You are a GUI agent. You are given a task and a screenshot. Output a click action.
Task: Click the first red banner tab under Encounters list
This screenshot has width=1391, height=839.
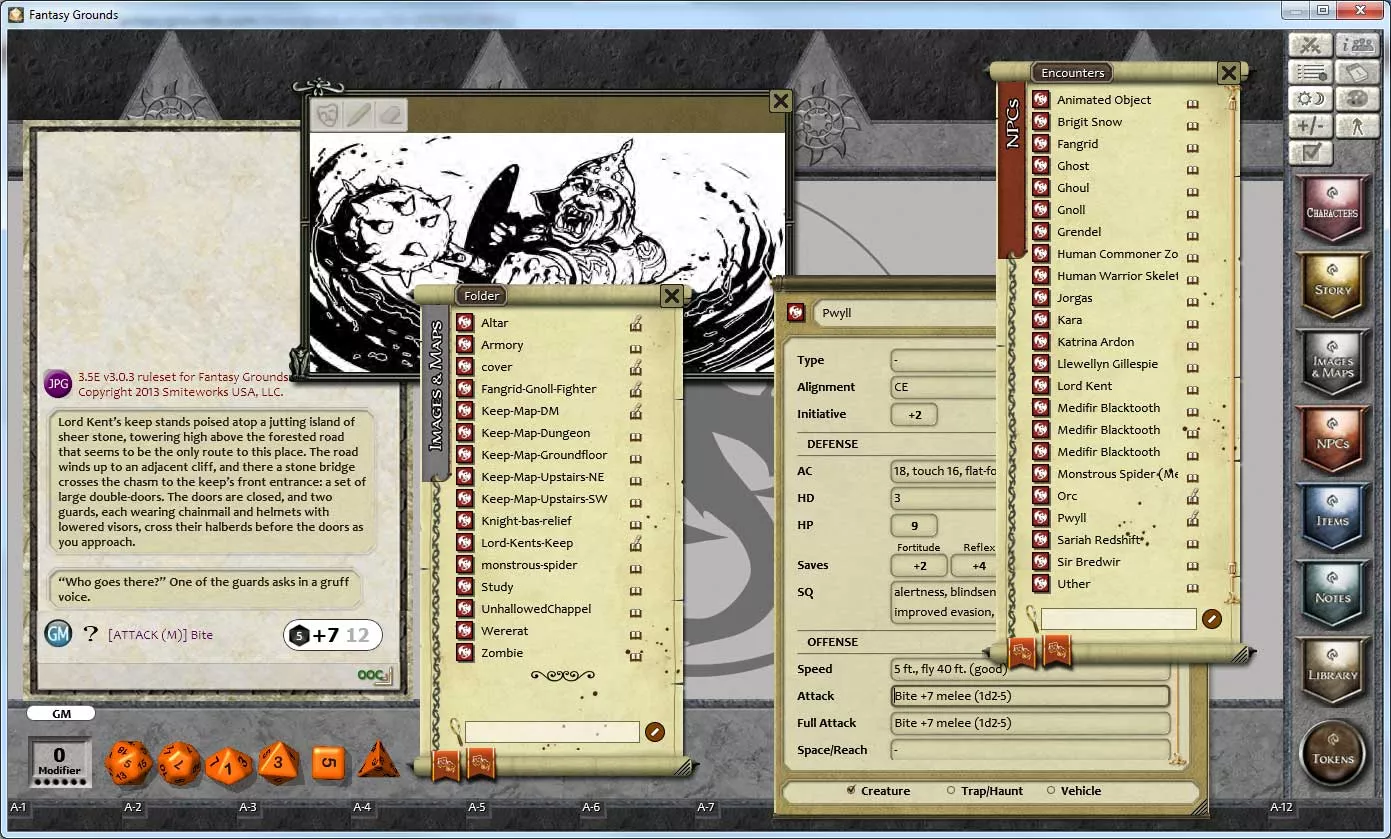pos(1022,652)
